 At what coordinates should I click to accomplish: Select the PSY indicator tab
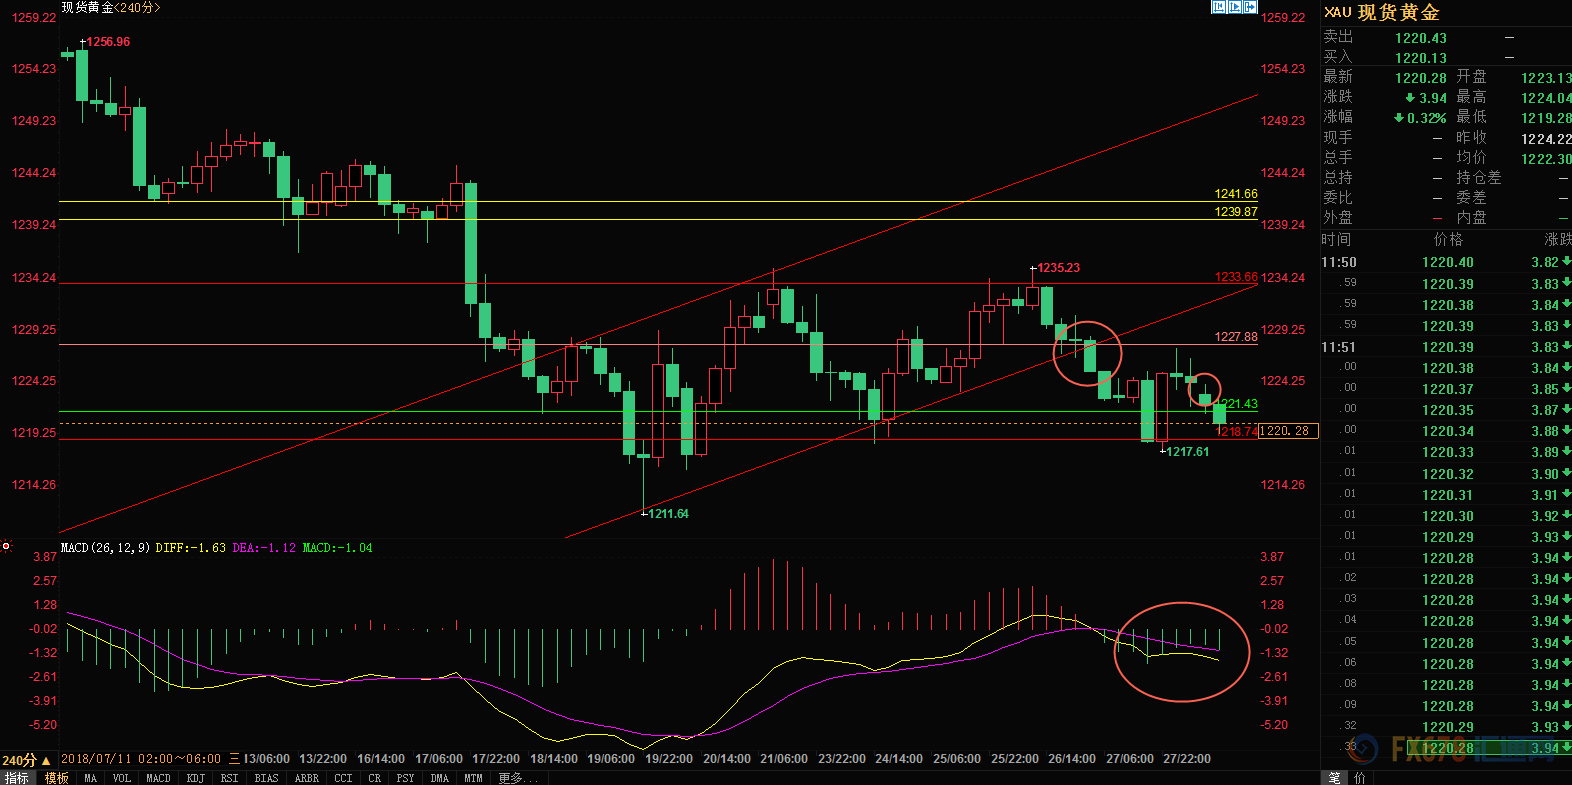405,778
